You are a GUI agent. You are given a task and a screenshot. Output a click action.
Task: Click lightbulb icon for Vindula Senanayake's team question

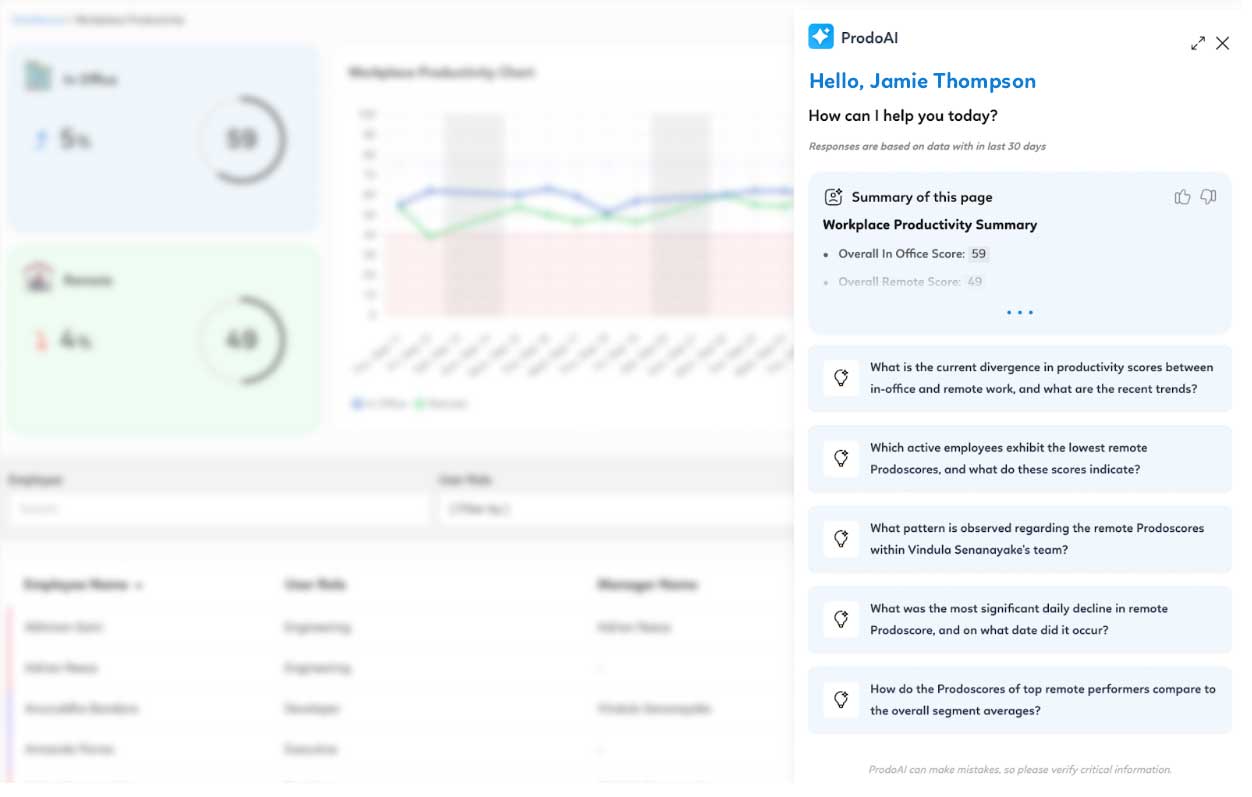click(x=841, y=539)
